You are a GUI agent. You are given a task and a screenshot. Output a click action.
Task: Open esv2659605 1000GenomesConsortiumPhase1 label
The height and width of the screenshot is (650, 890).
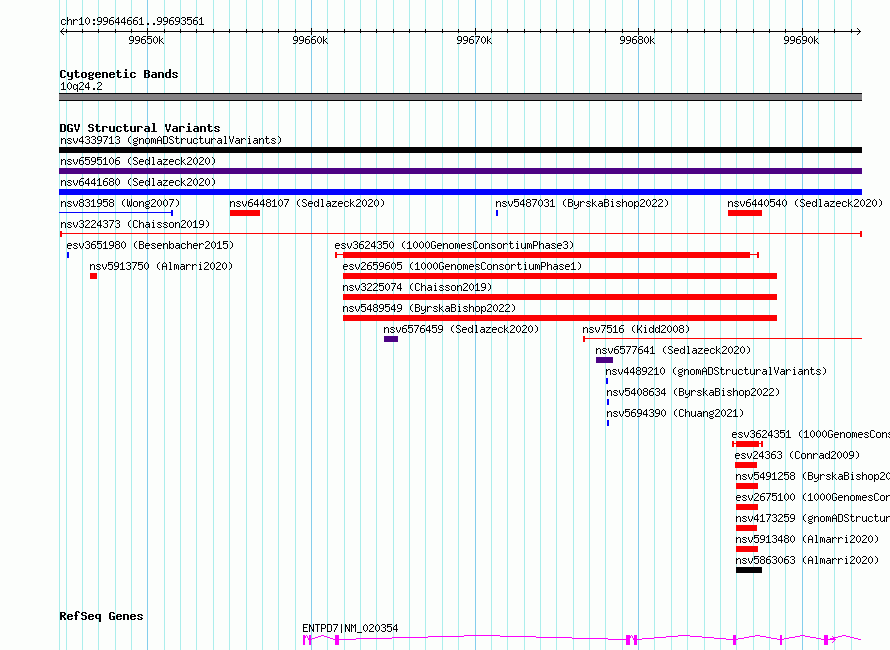coord(462,266)
